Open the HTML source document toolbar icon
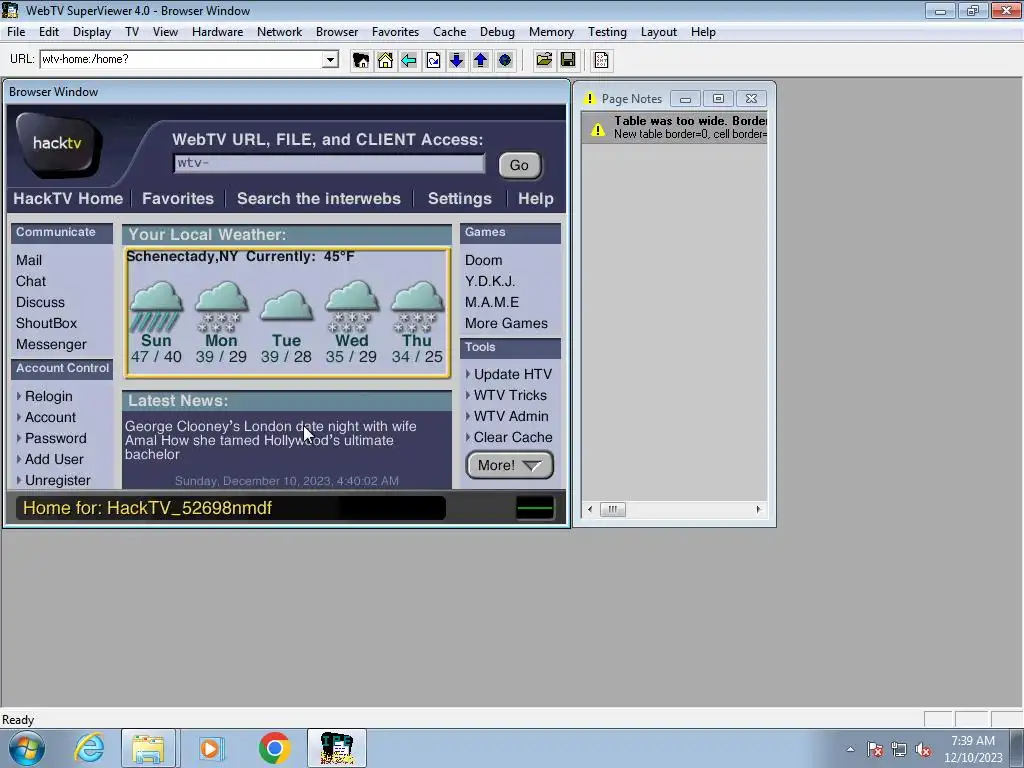The image size is (1024, 768). tap(601, 61)
